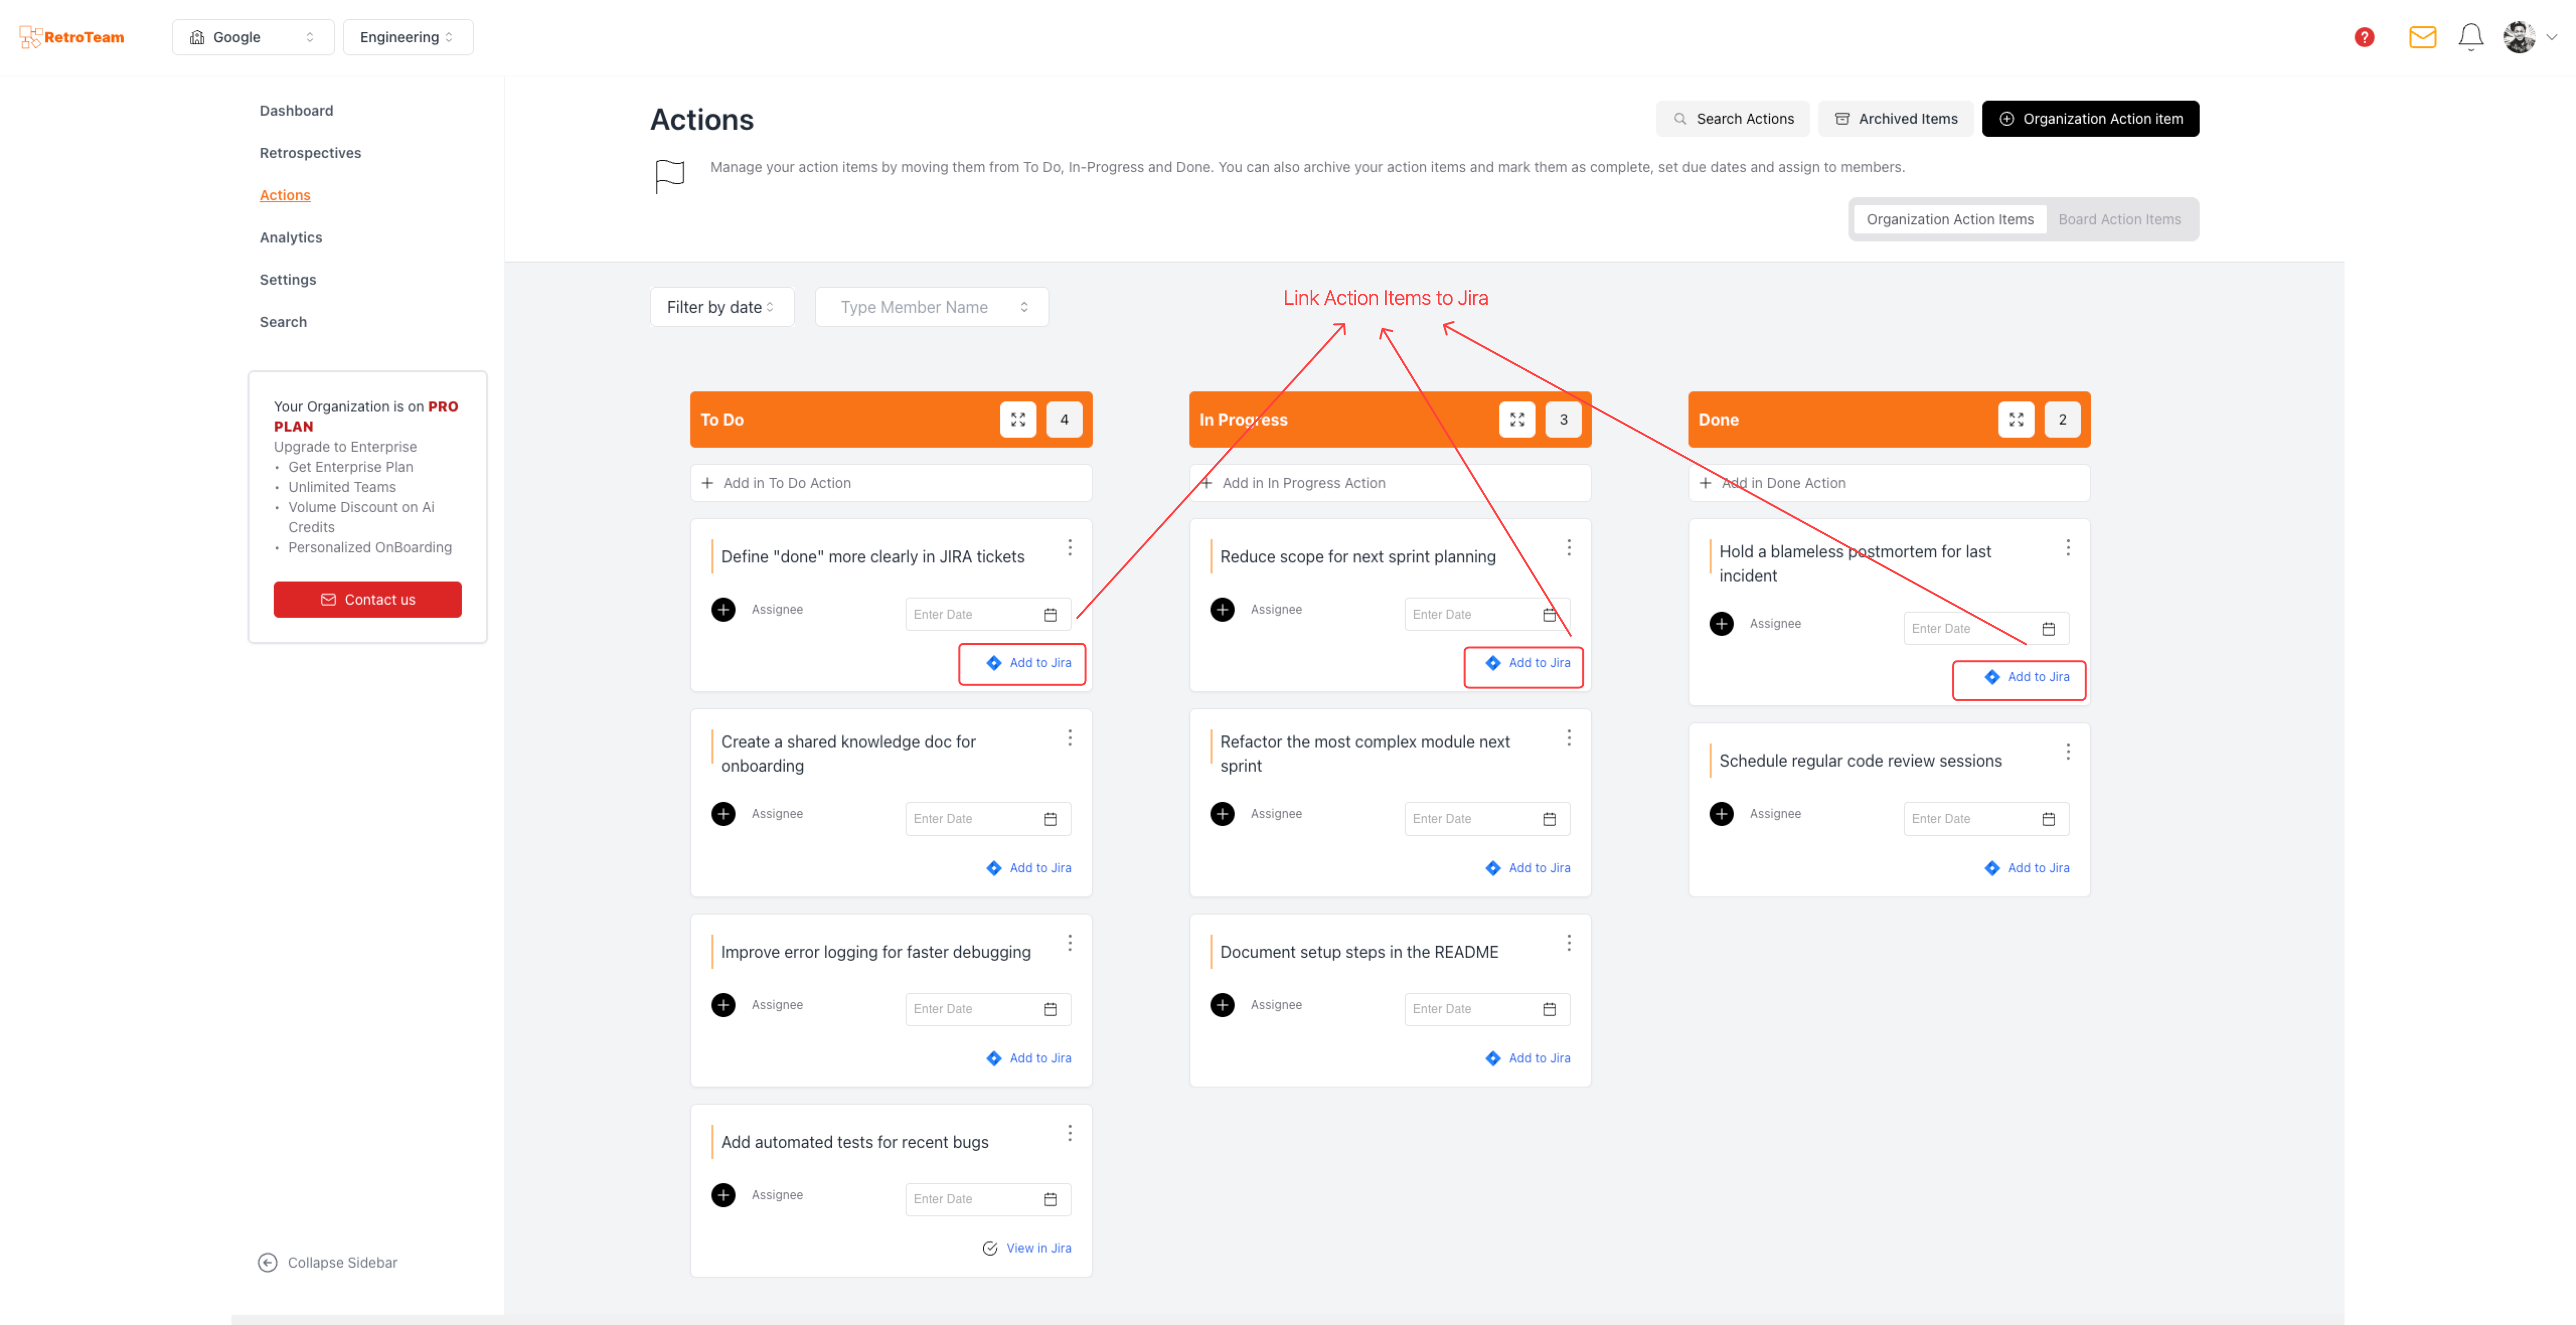Add Refactor complex module card to Jira
This screenshot has height=1325, width=2576.
[1528, 868]
